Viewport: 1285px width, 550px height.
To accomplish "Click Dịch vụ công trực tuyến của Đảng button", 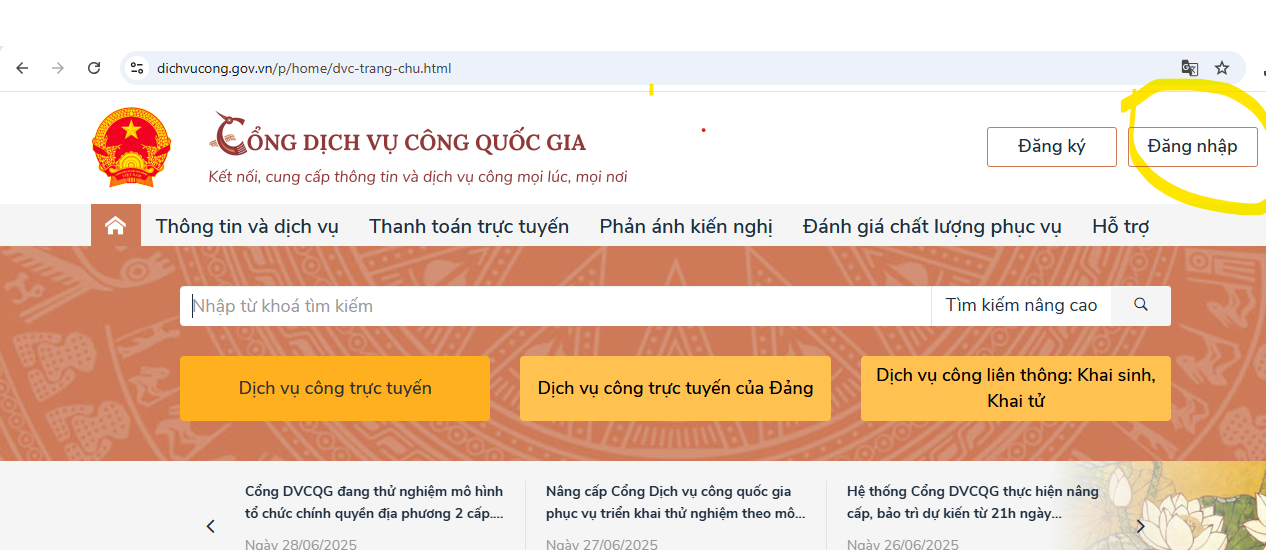I will click(x=675, y=388).
